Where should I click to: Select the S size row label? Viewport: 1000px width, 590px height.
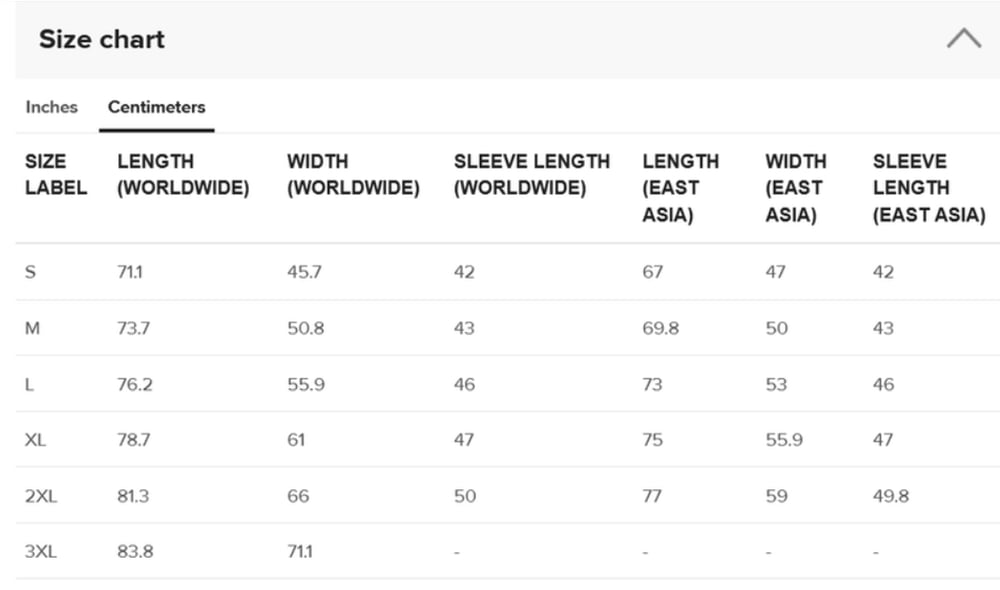pos(30,272)
